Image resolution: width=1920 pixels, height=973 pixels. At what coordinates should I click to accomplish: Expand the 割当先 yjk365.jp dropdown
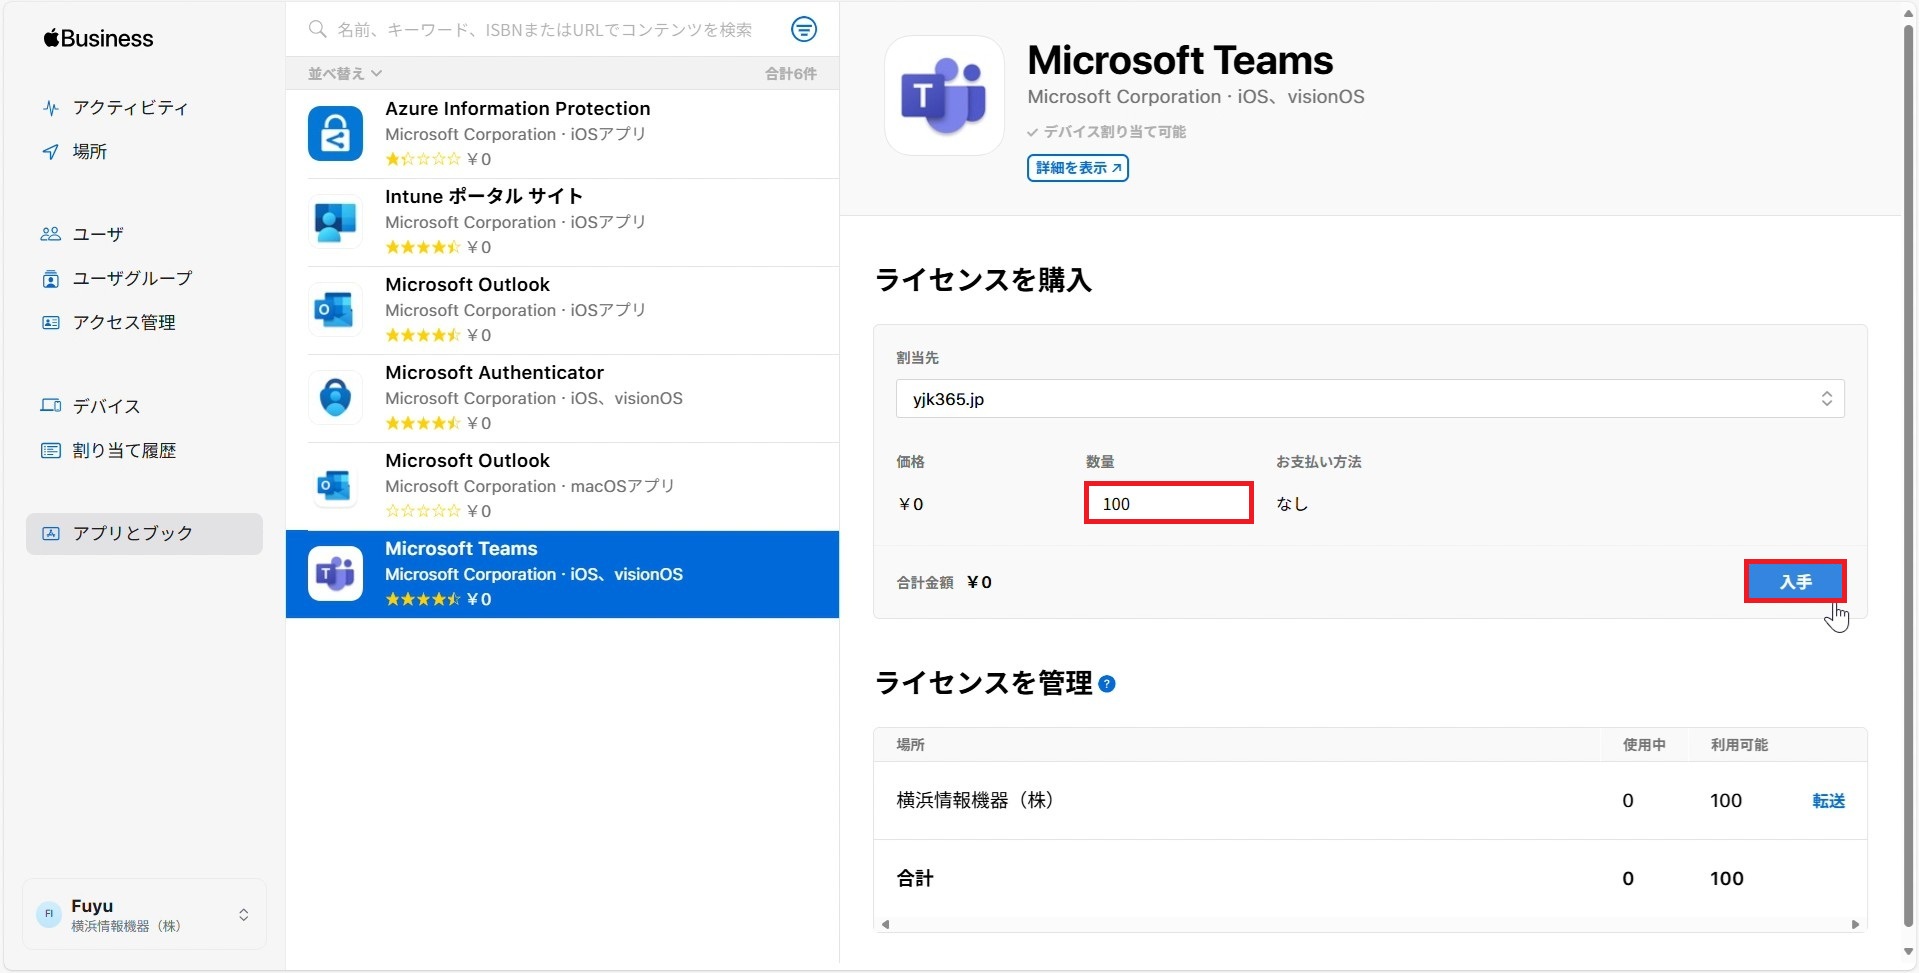[1369, 399]
